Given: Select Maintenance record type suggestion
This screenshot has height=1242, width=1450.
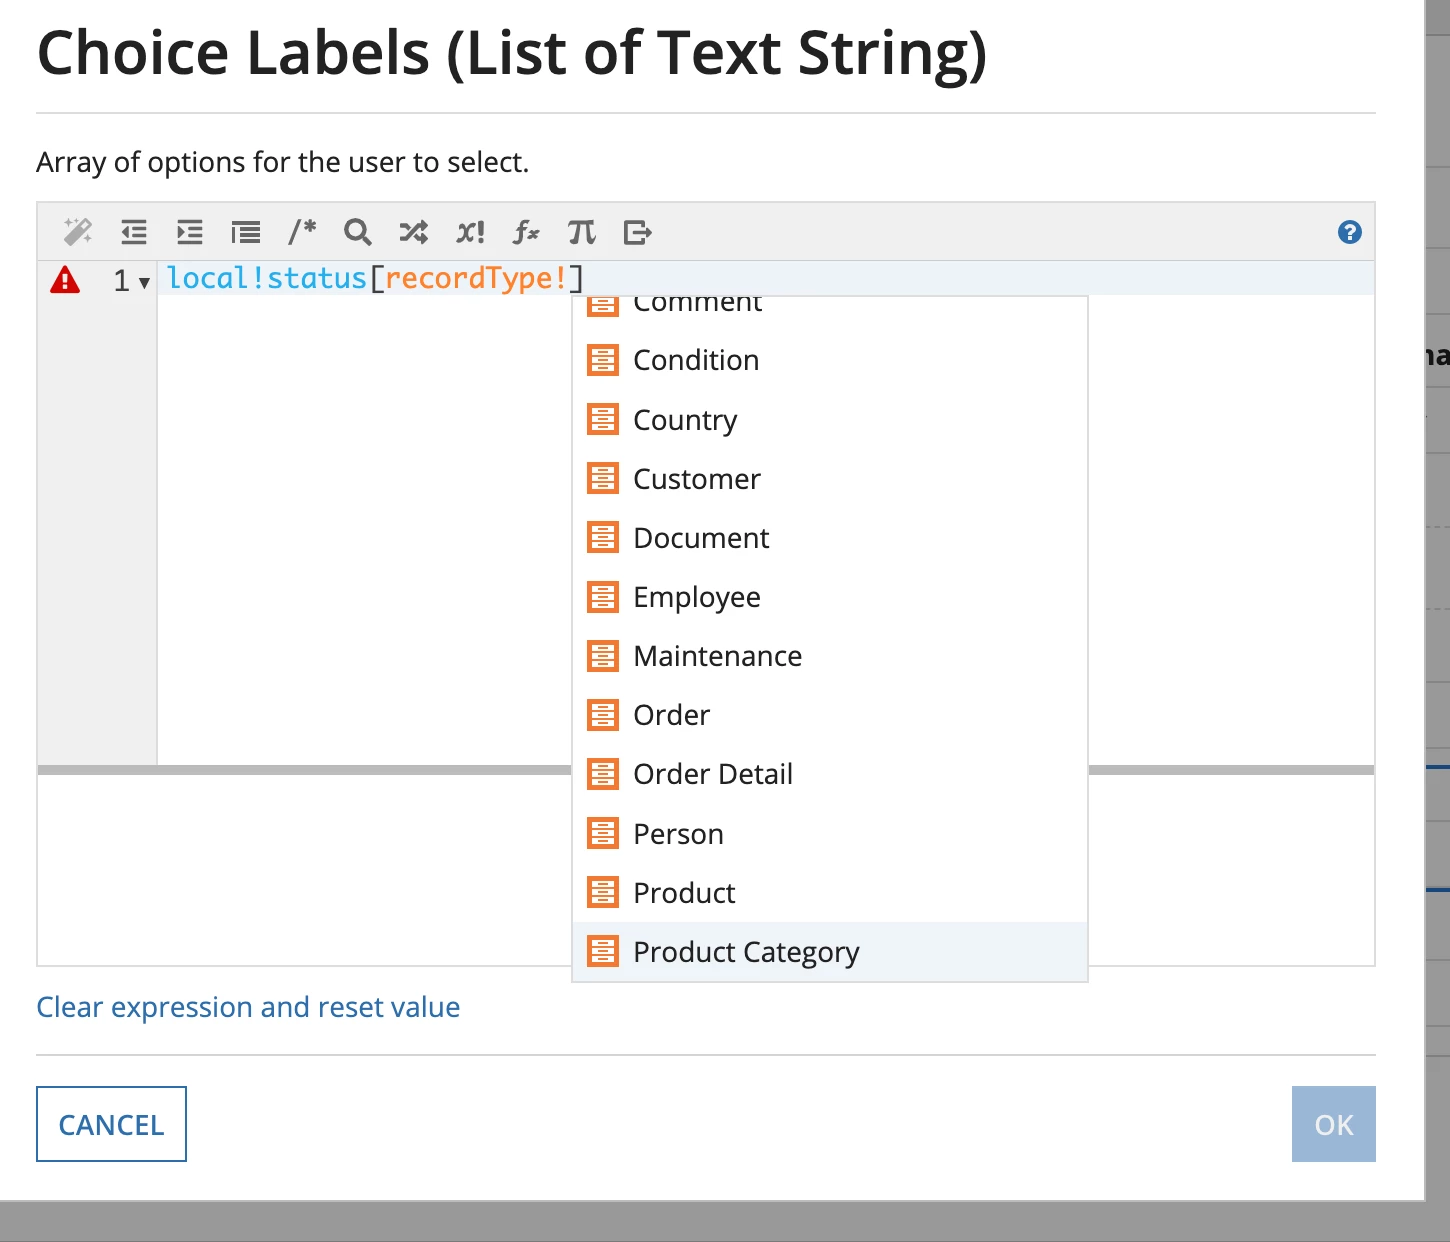Looking at the screenshot, I should (x=829, y=655).
